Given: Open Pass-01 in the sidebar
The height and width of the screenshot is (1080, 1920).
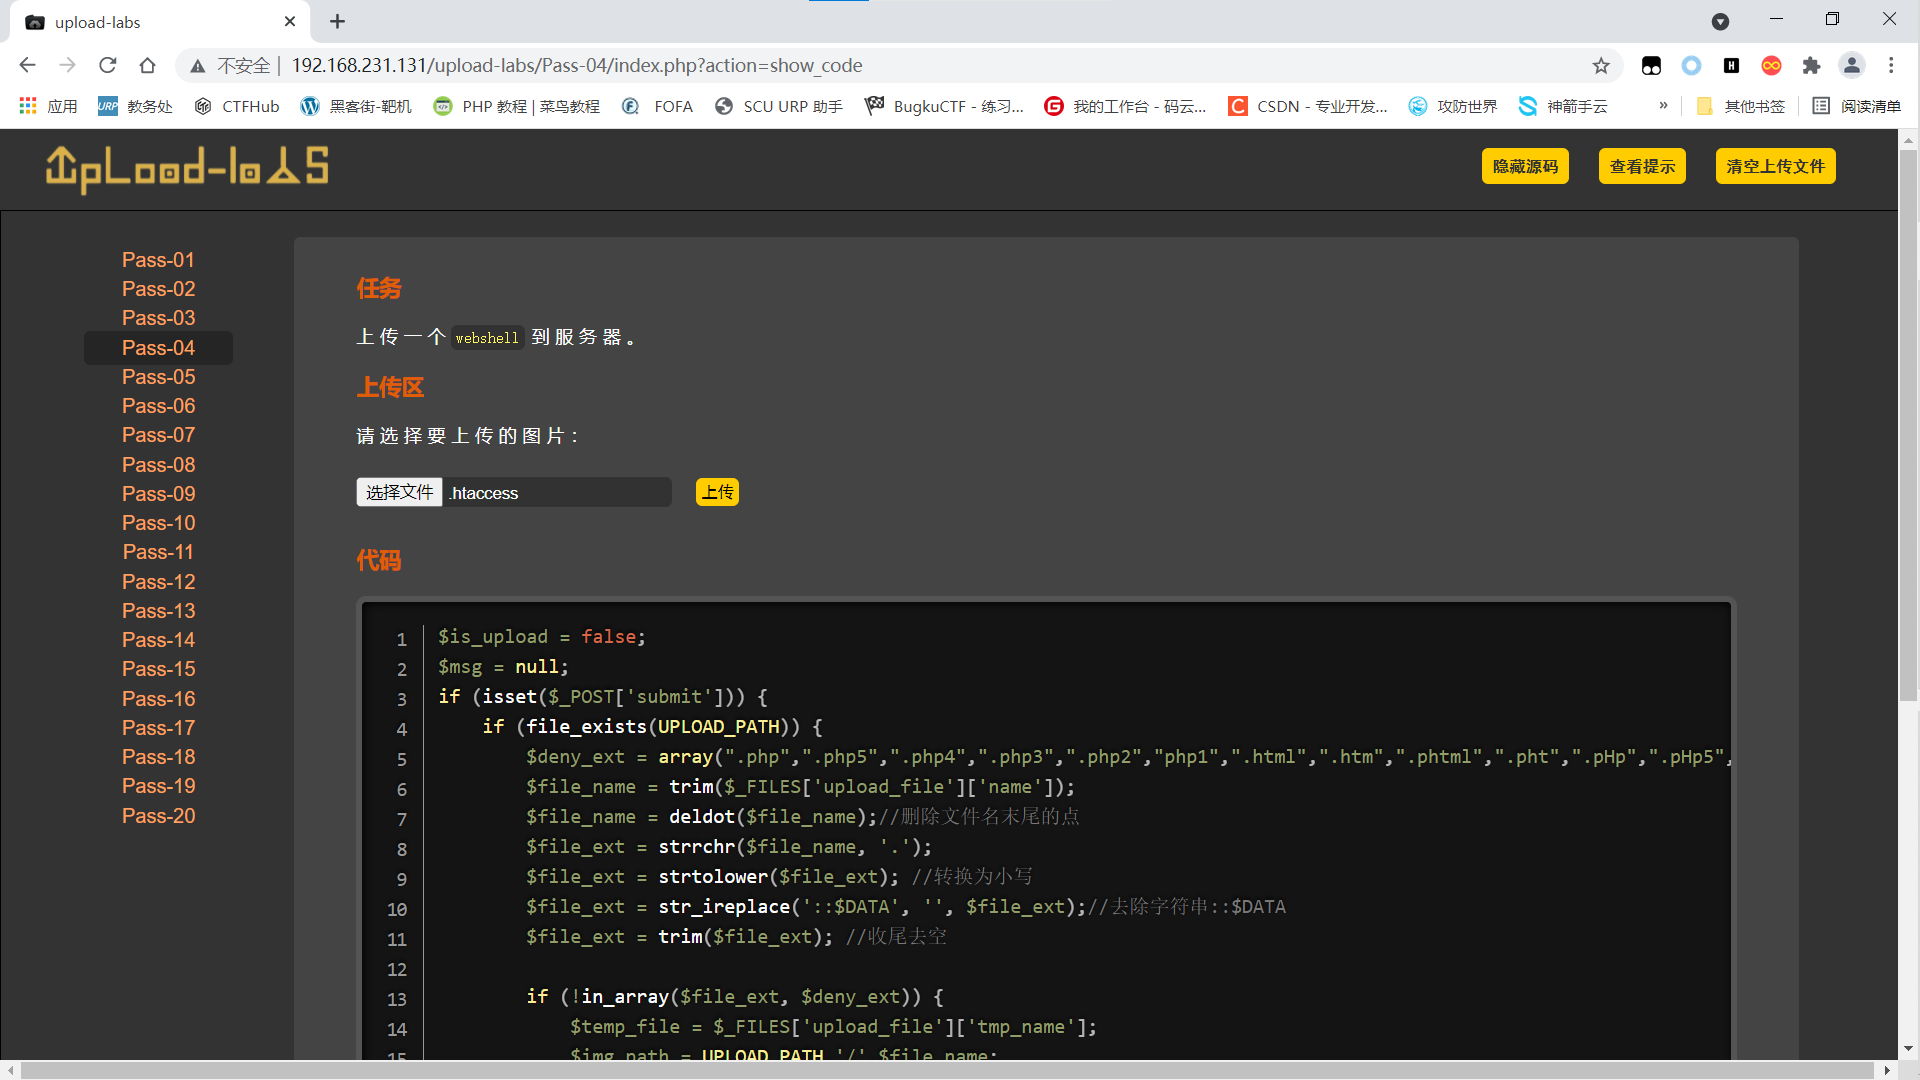Looking at the screenshot, I should 158,260.
